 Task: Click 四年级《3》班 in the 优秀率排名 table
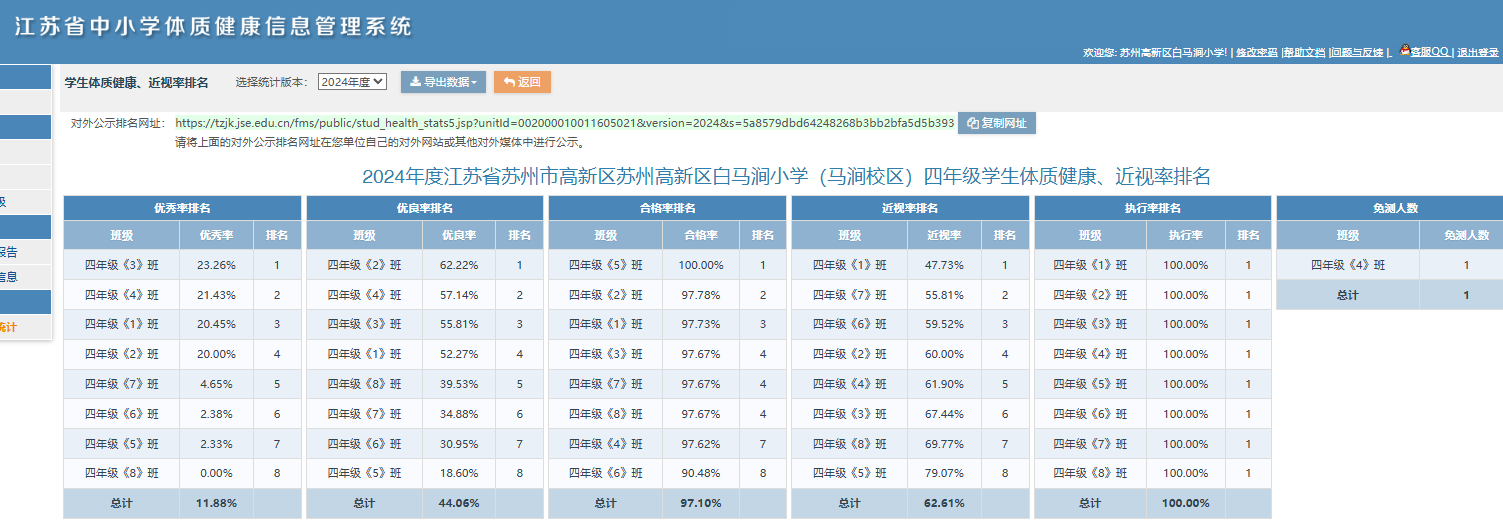tap(122, 265)
